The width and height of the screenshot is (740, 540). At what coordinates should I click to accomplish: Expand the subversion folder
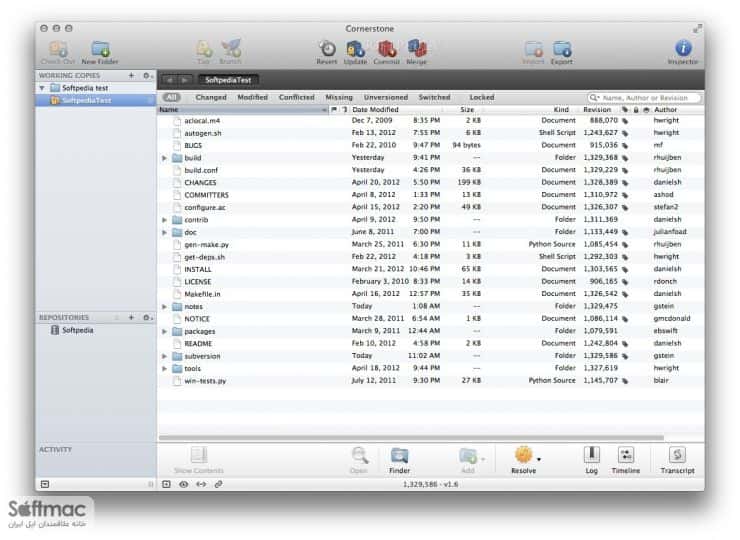[164, 356]
